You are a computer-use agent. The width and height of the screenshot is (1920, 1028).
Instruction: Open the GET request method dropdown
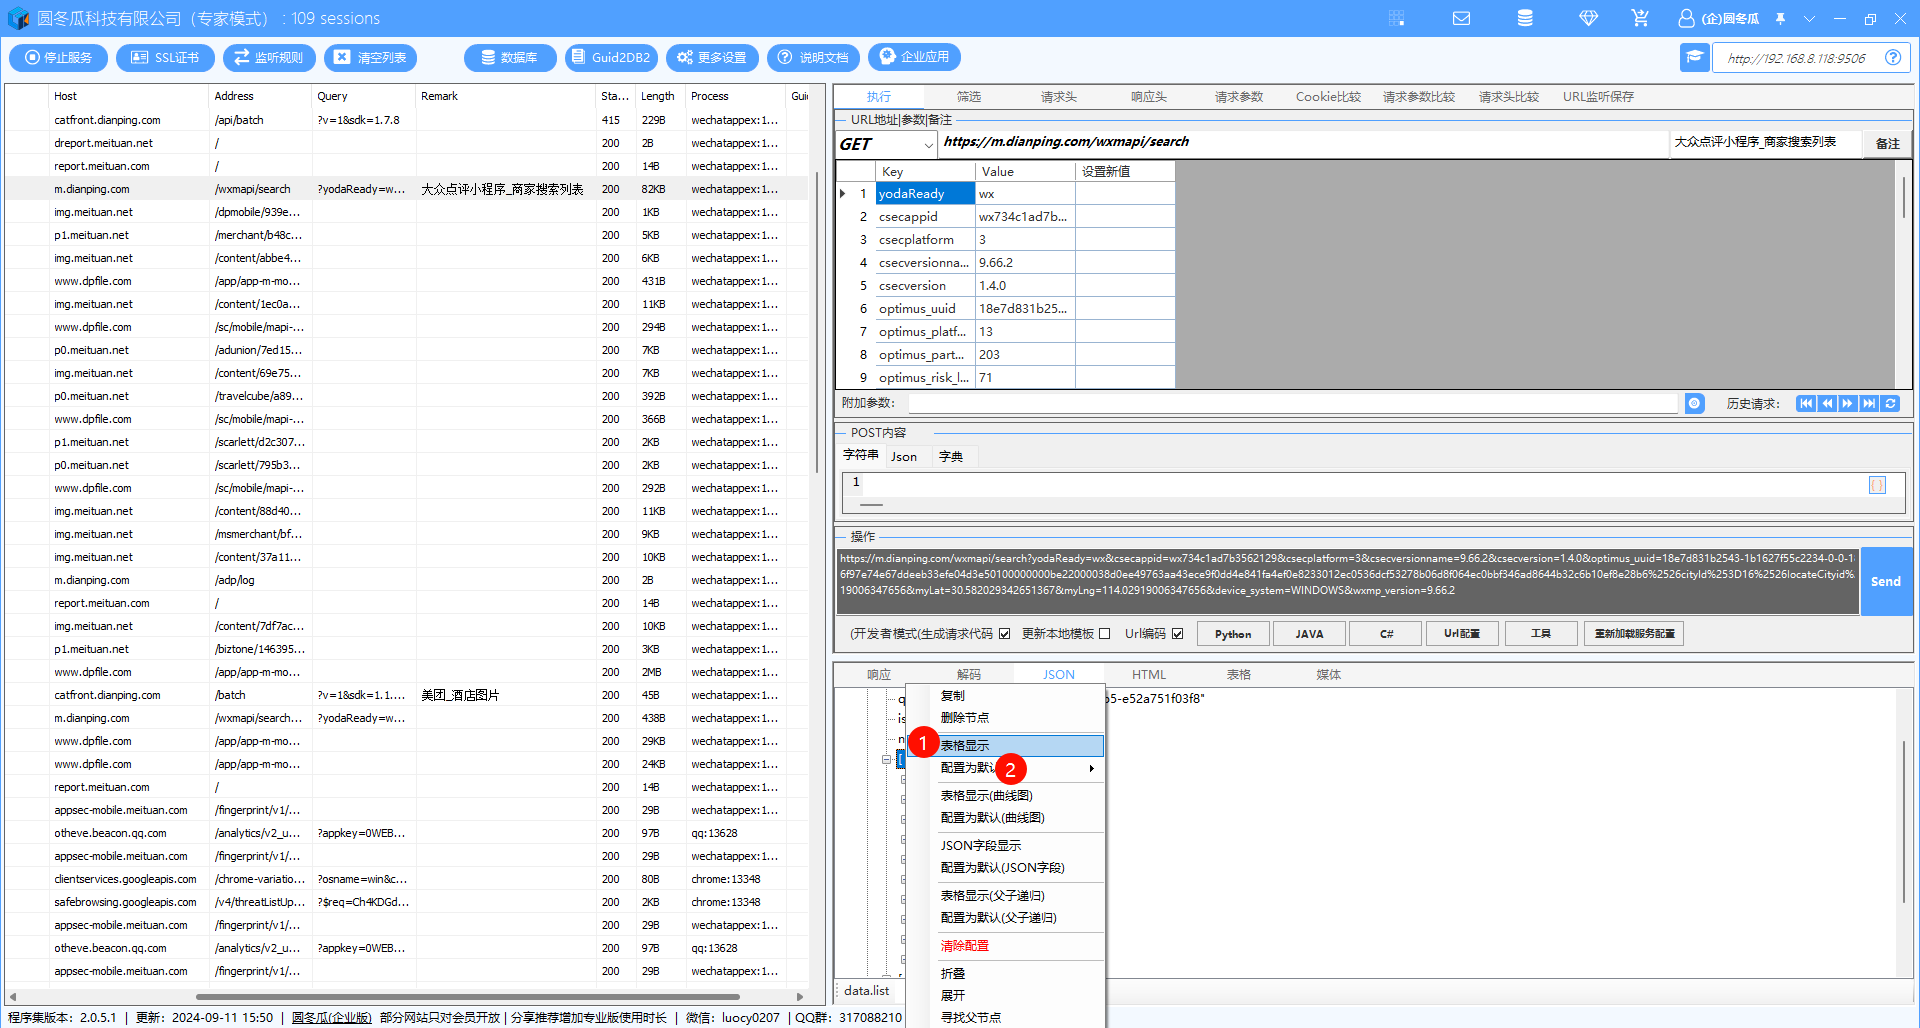928,145
